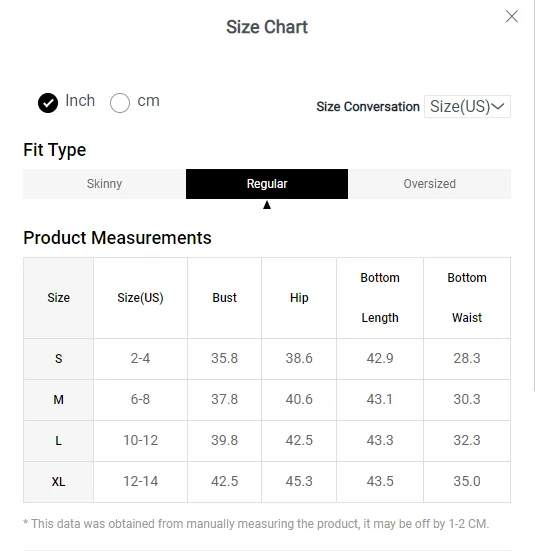The image size is (535, 552).
Task: Click the Size(US) column header
Action: [x=140, y=298]
